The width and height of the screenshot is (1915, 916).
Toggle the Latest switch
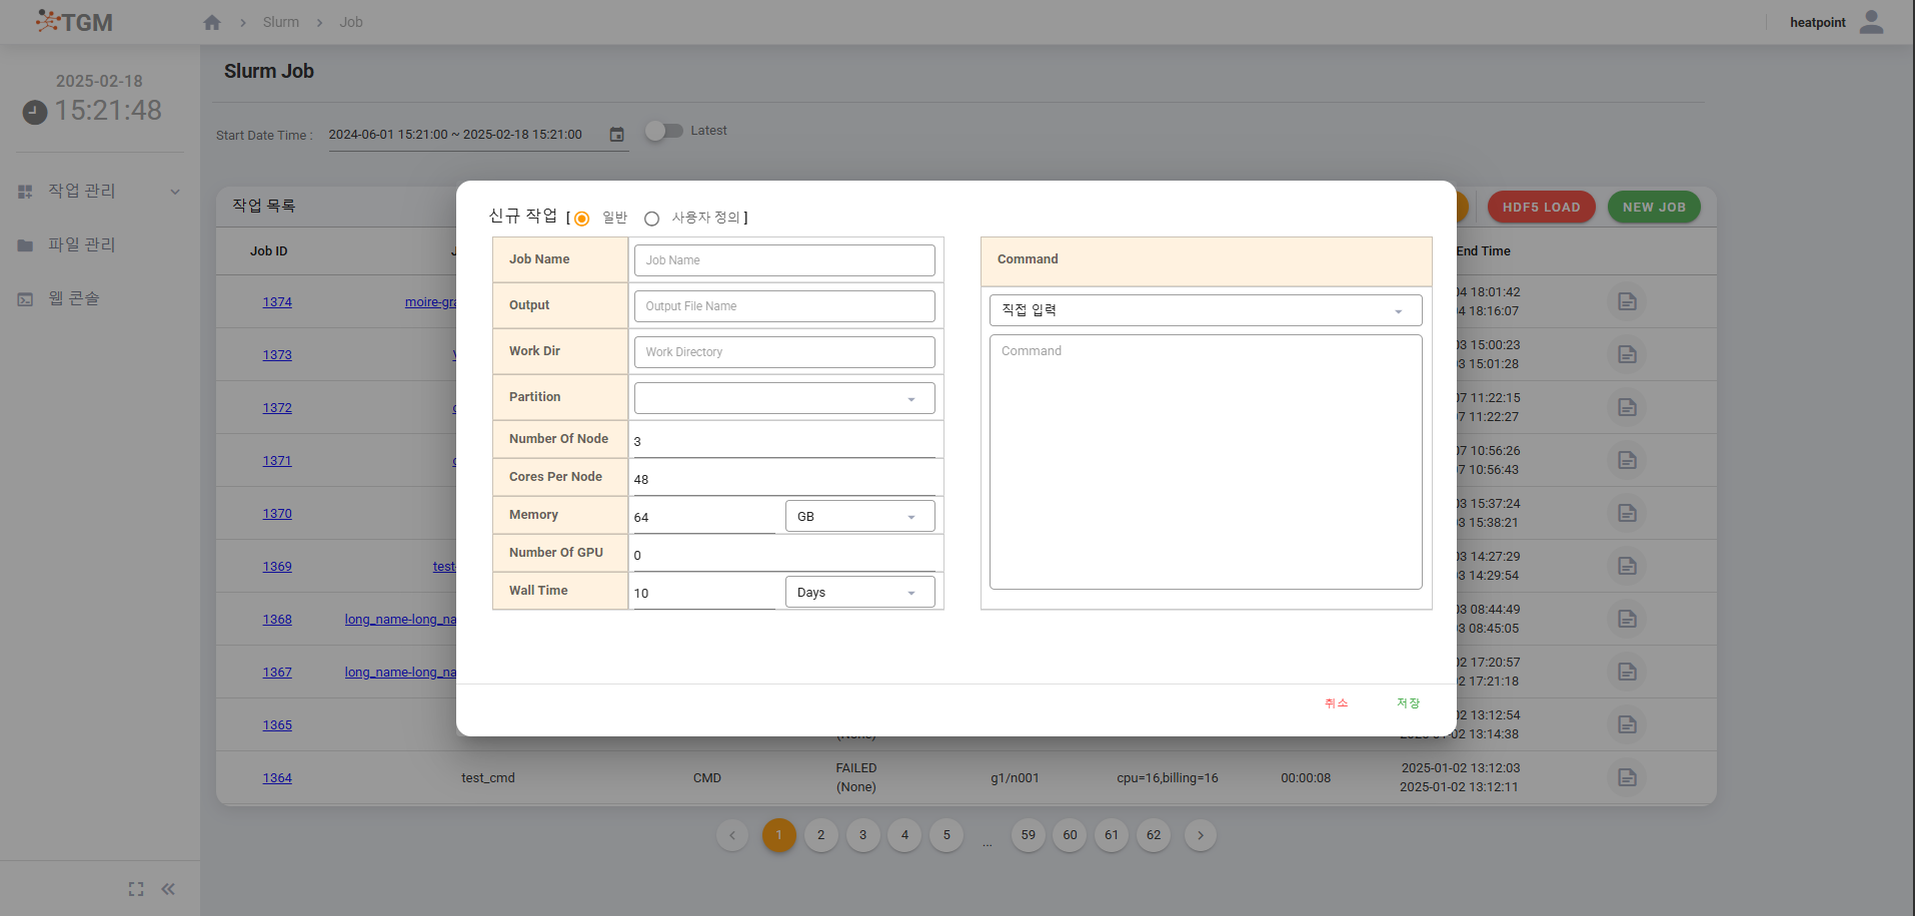coord(663,131)
